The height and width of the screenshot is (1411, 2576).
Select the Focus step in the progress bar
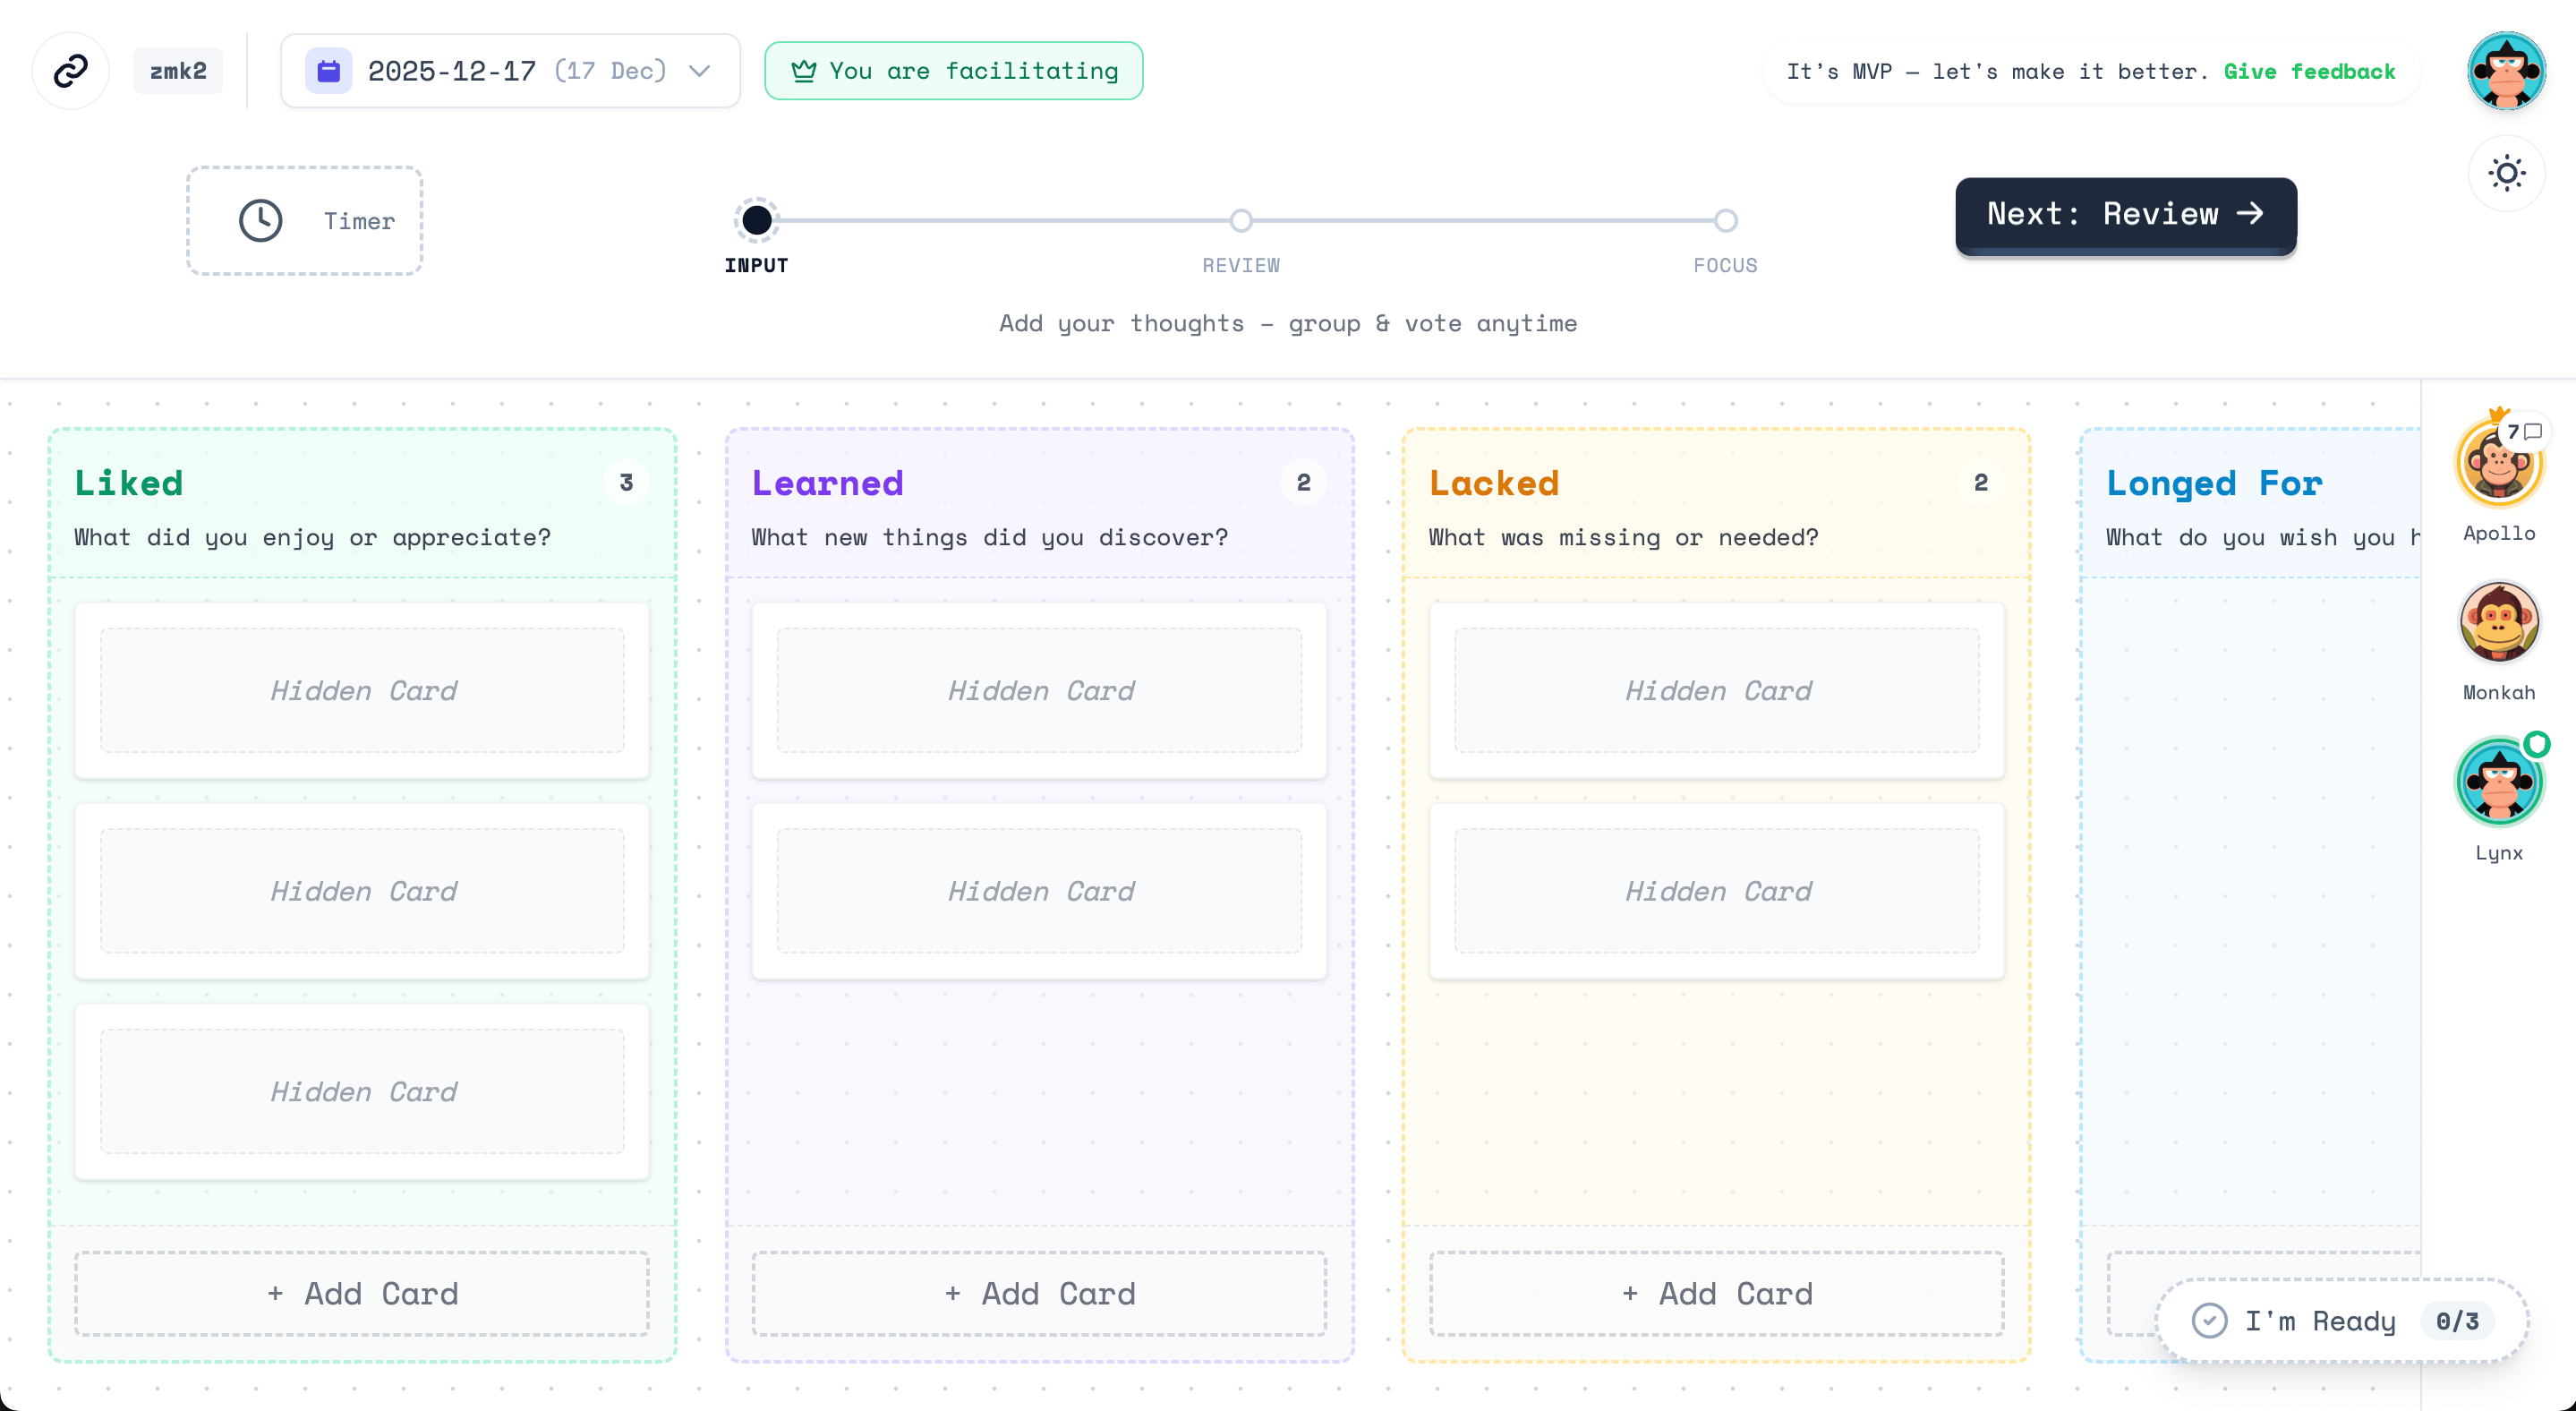click(x=1725, y=220)
